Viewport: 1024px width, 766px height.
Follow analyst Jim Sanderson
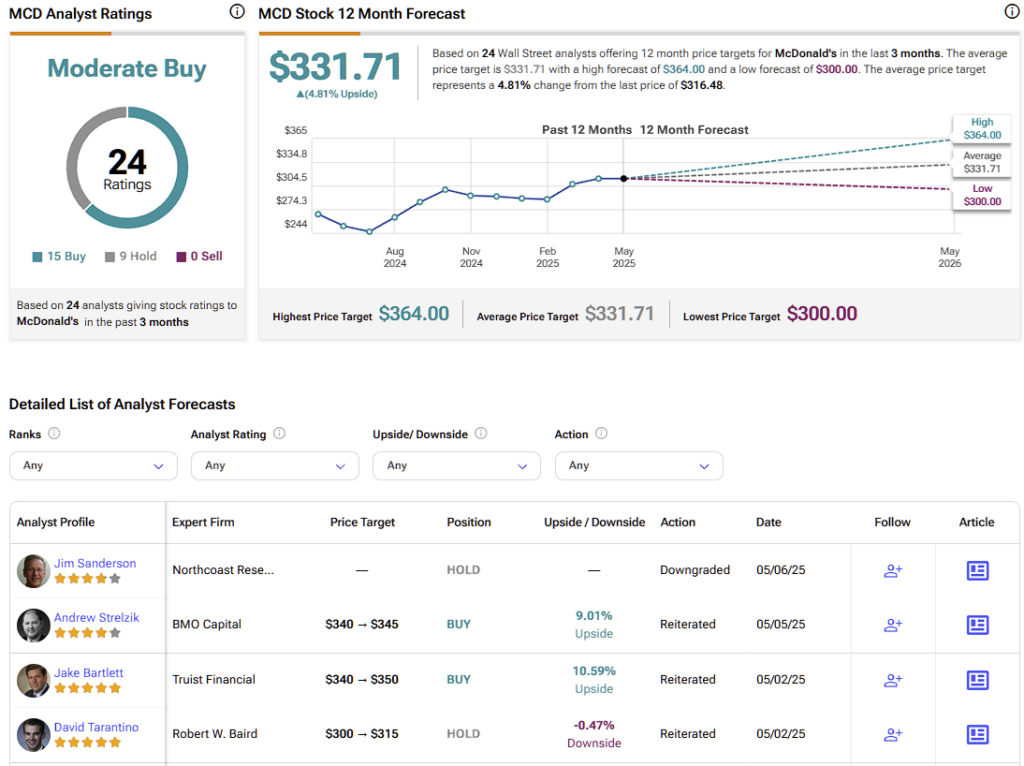pyautogui.click(x=893, y=571)
